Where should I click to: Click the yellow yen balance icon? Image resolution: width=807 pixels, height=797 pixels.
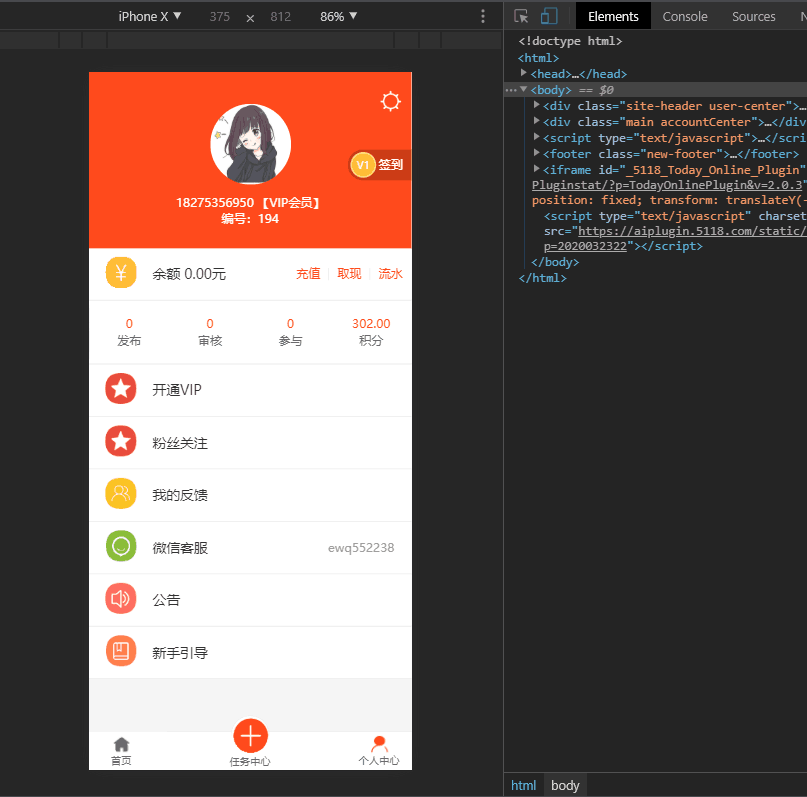click(x=121, y=272)
